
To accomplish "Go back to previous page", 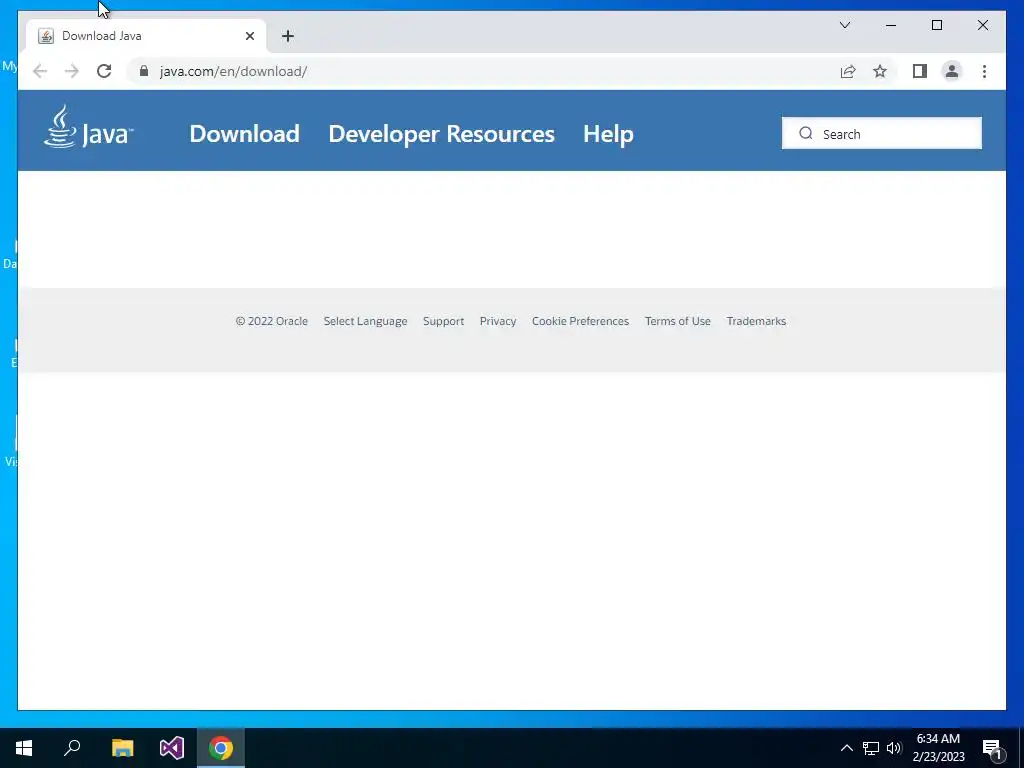I will pos(40,71).
